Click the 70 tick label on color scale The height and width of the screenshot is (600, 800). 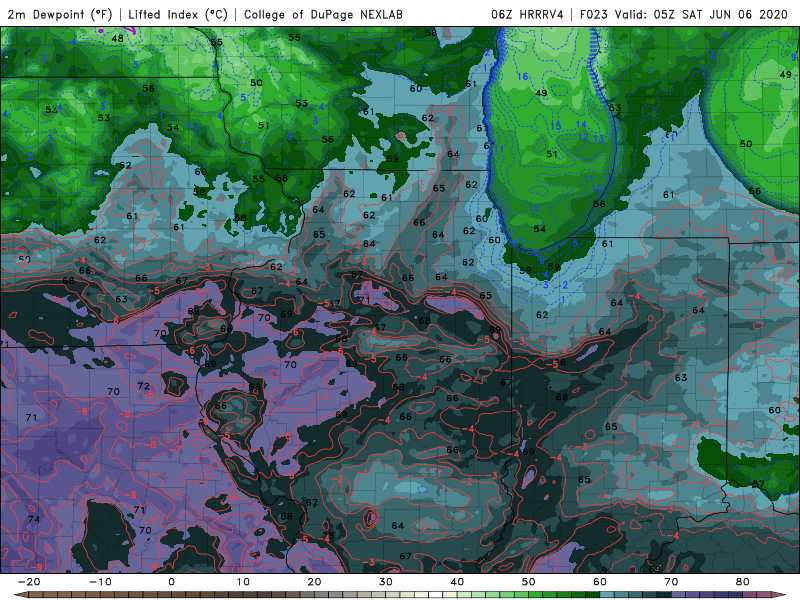(x=671, y=582)
